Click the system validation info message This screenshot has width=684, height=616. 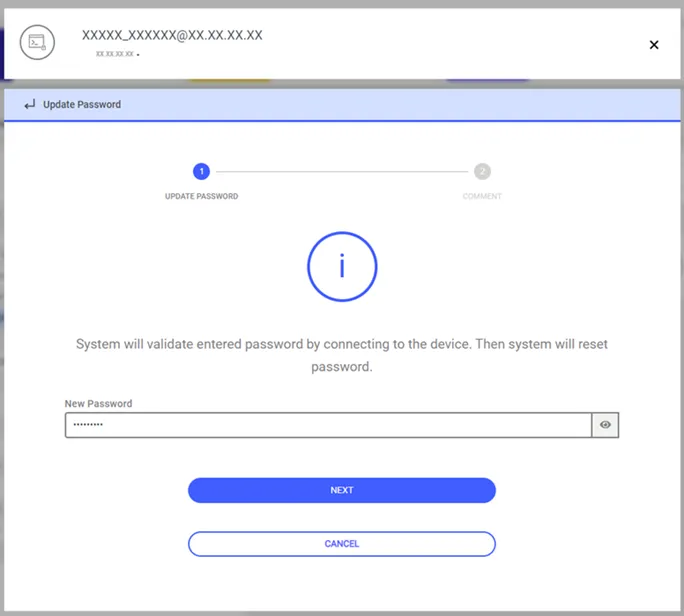point(342,355)
